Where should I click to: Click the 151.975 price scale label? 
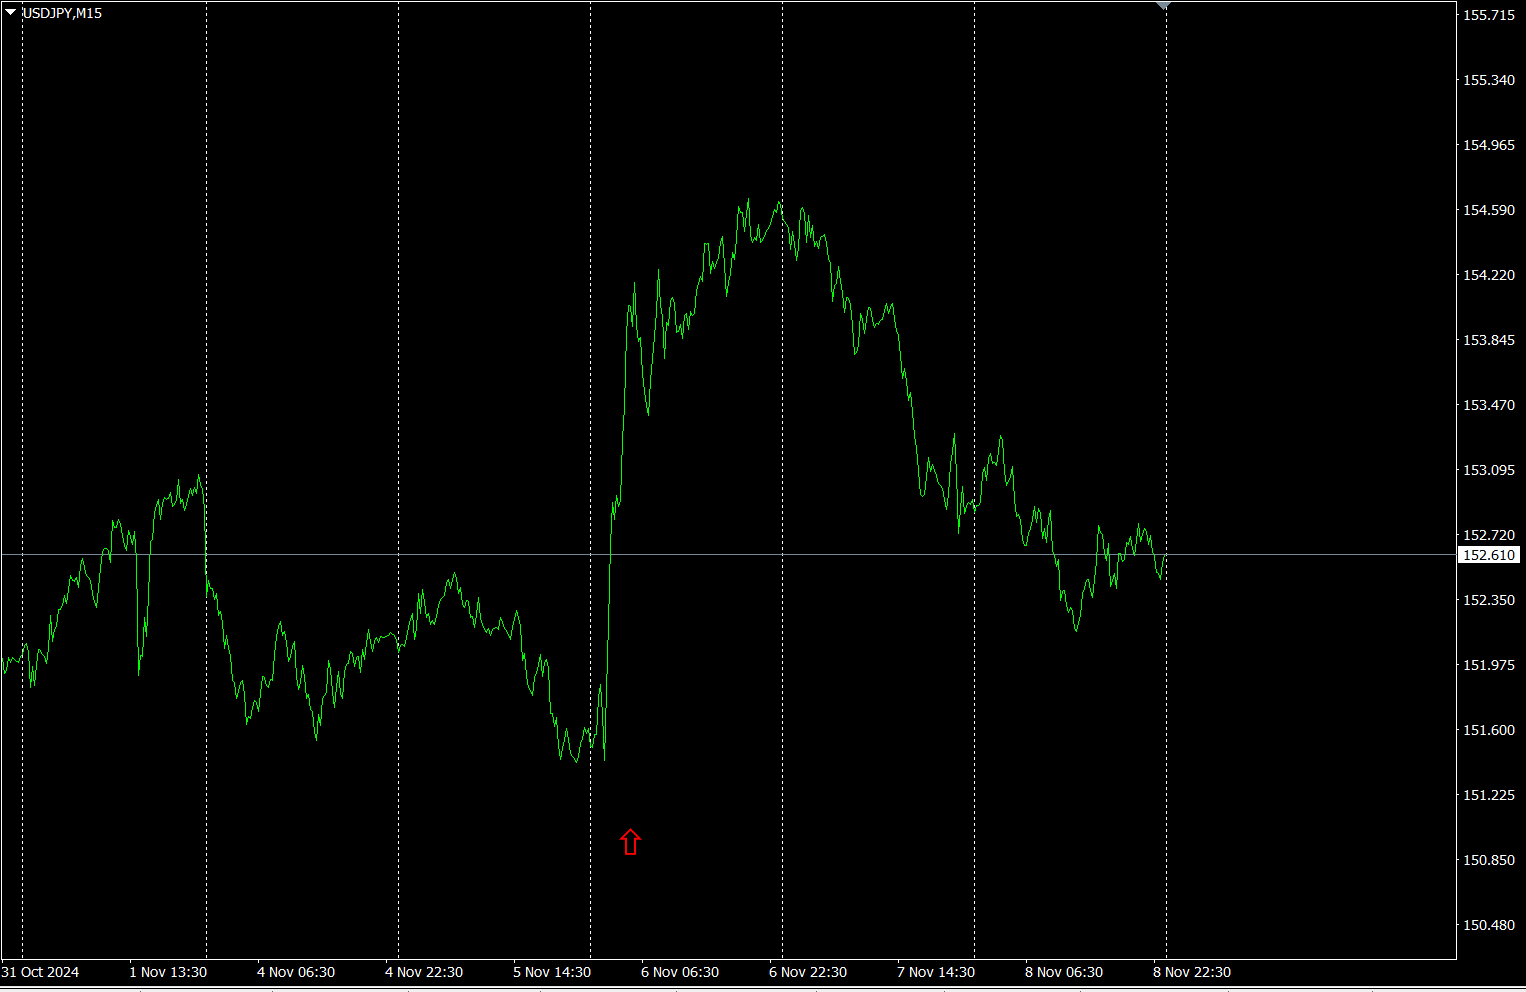pos(1489,665)
